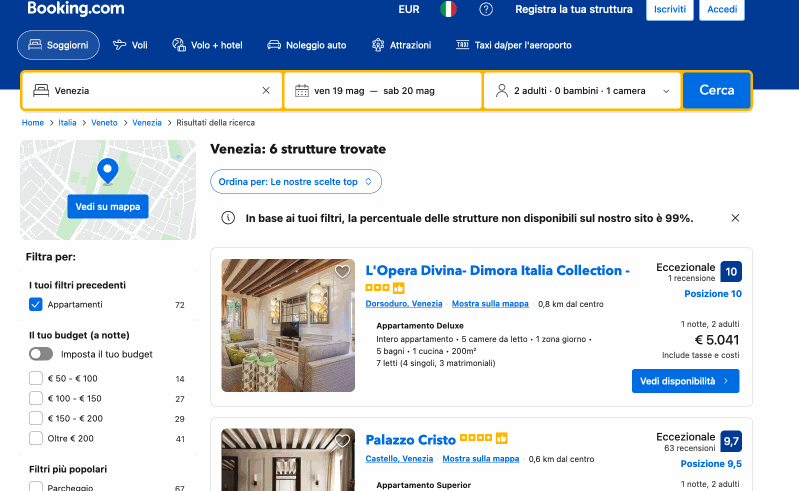799x491 pixels.
Task: Select the Noleggio auto tab
Action: point(307,45)
